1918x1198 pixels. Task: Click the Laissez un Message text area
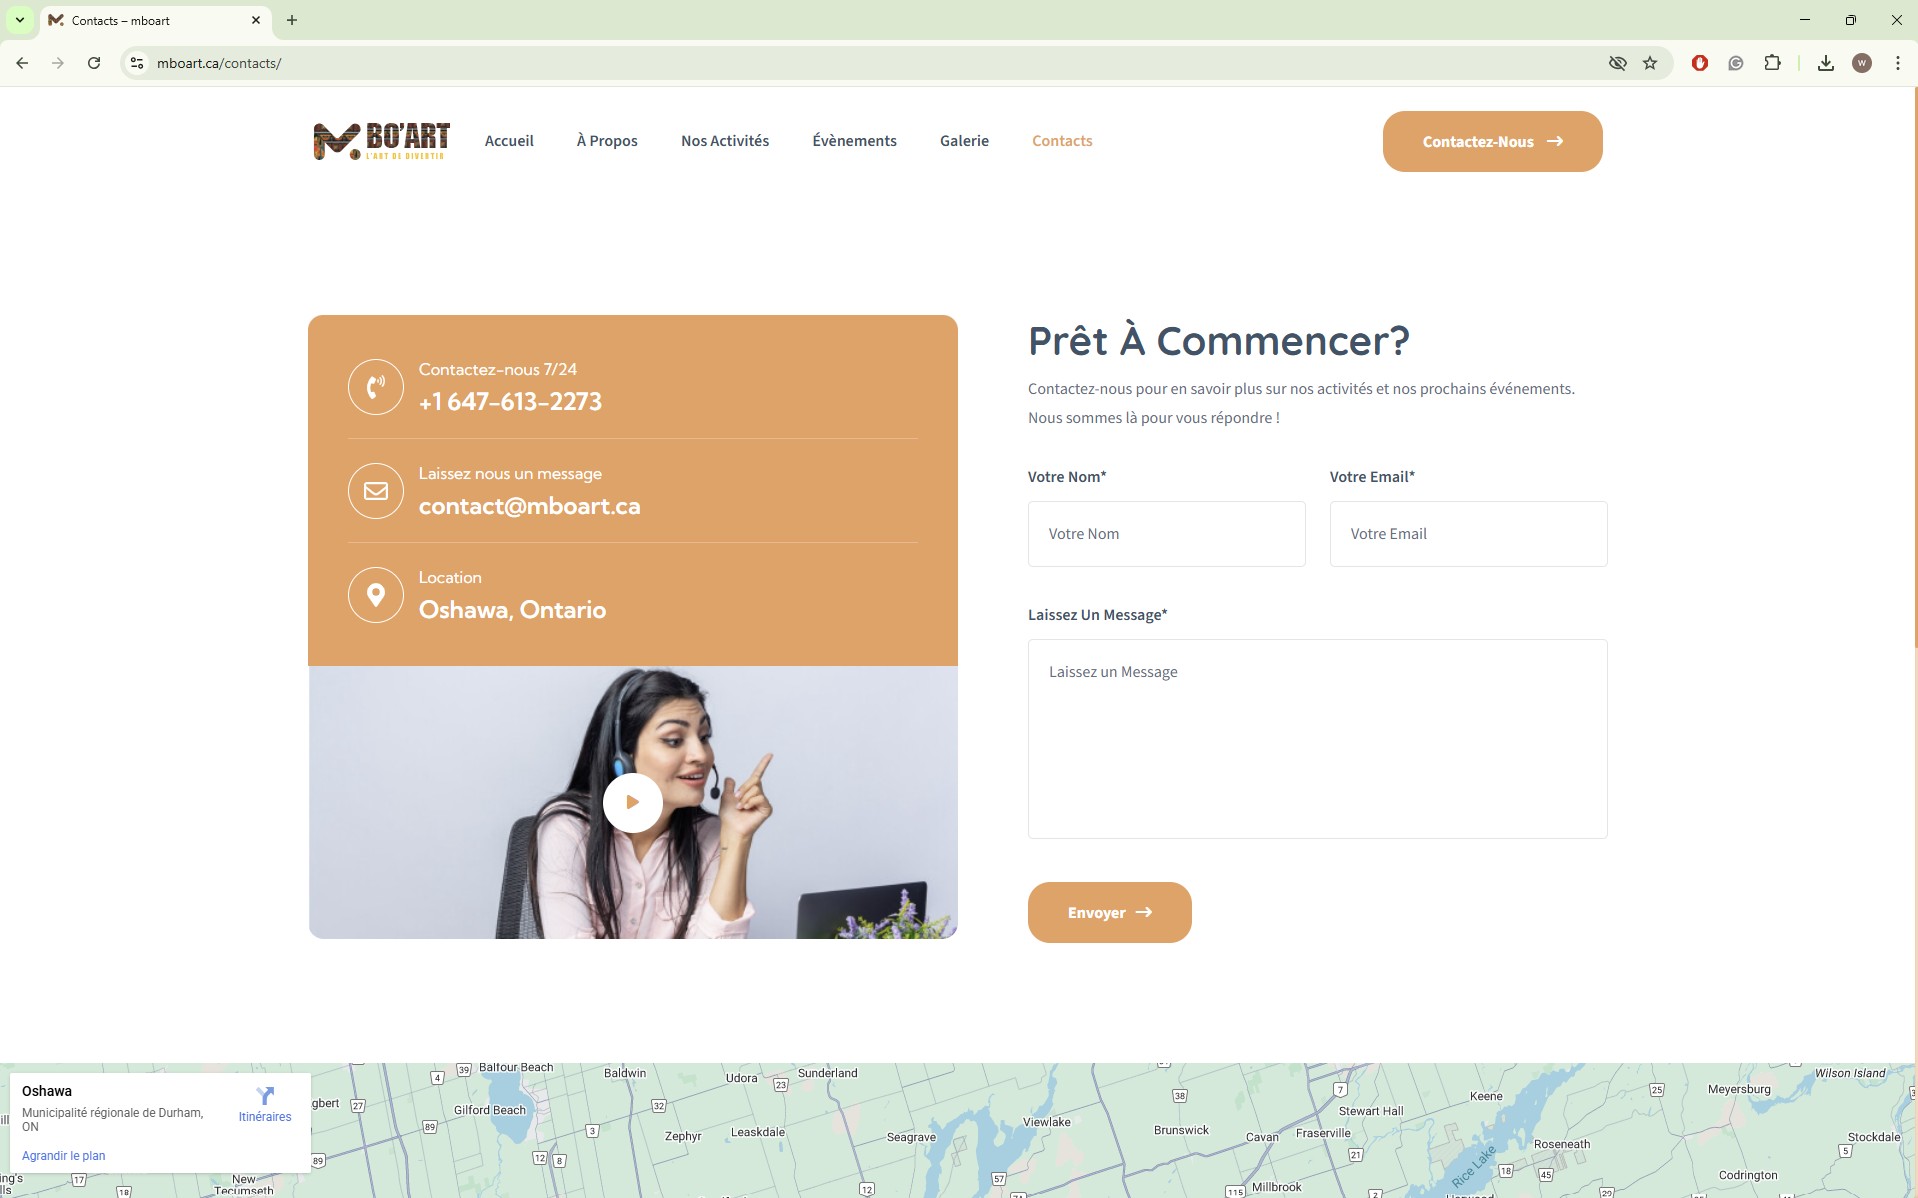(x=1317, y=738)
